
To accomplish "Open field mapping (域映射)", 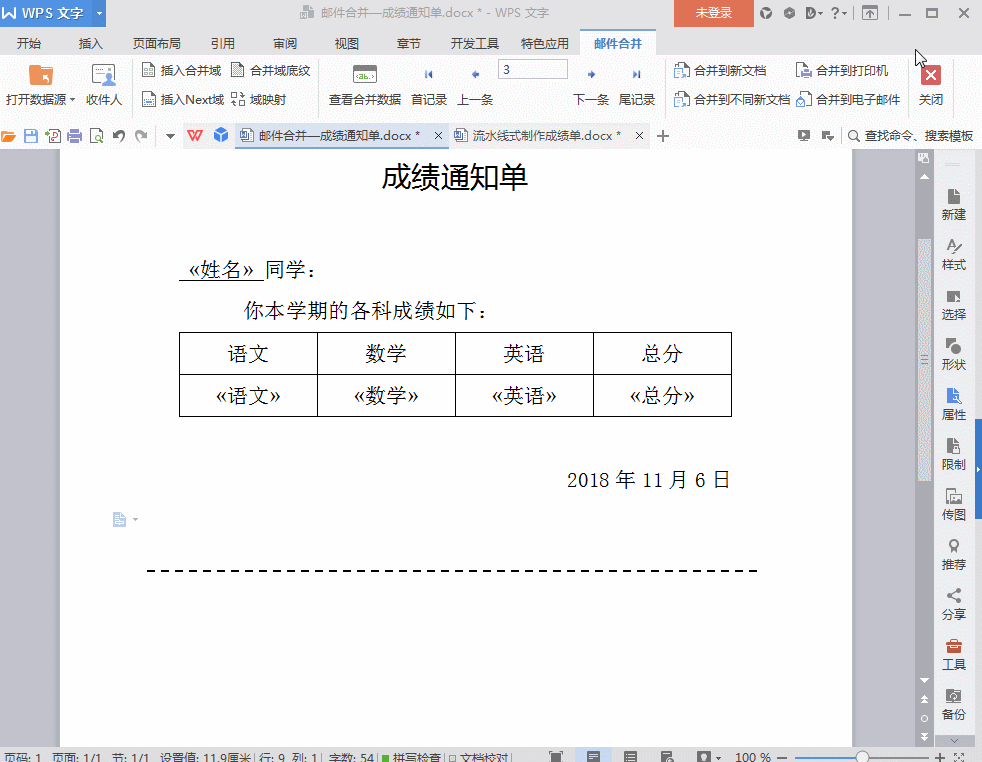I will [259, 100].
